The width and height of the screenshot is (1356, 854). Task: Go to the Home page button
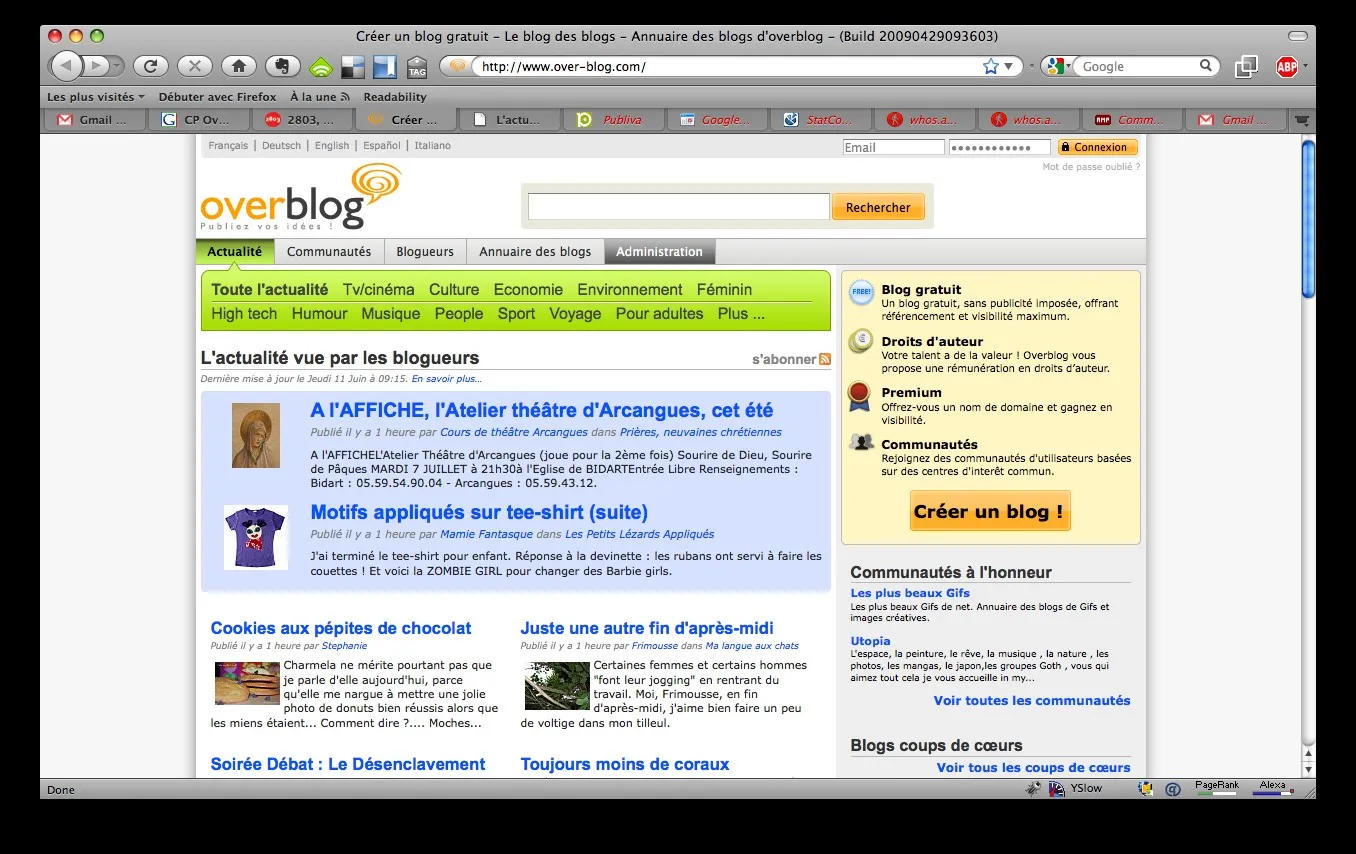click(x=238, y=66)
